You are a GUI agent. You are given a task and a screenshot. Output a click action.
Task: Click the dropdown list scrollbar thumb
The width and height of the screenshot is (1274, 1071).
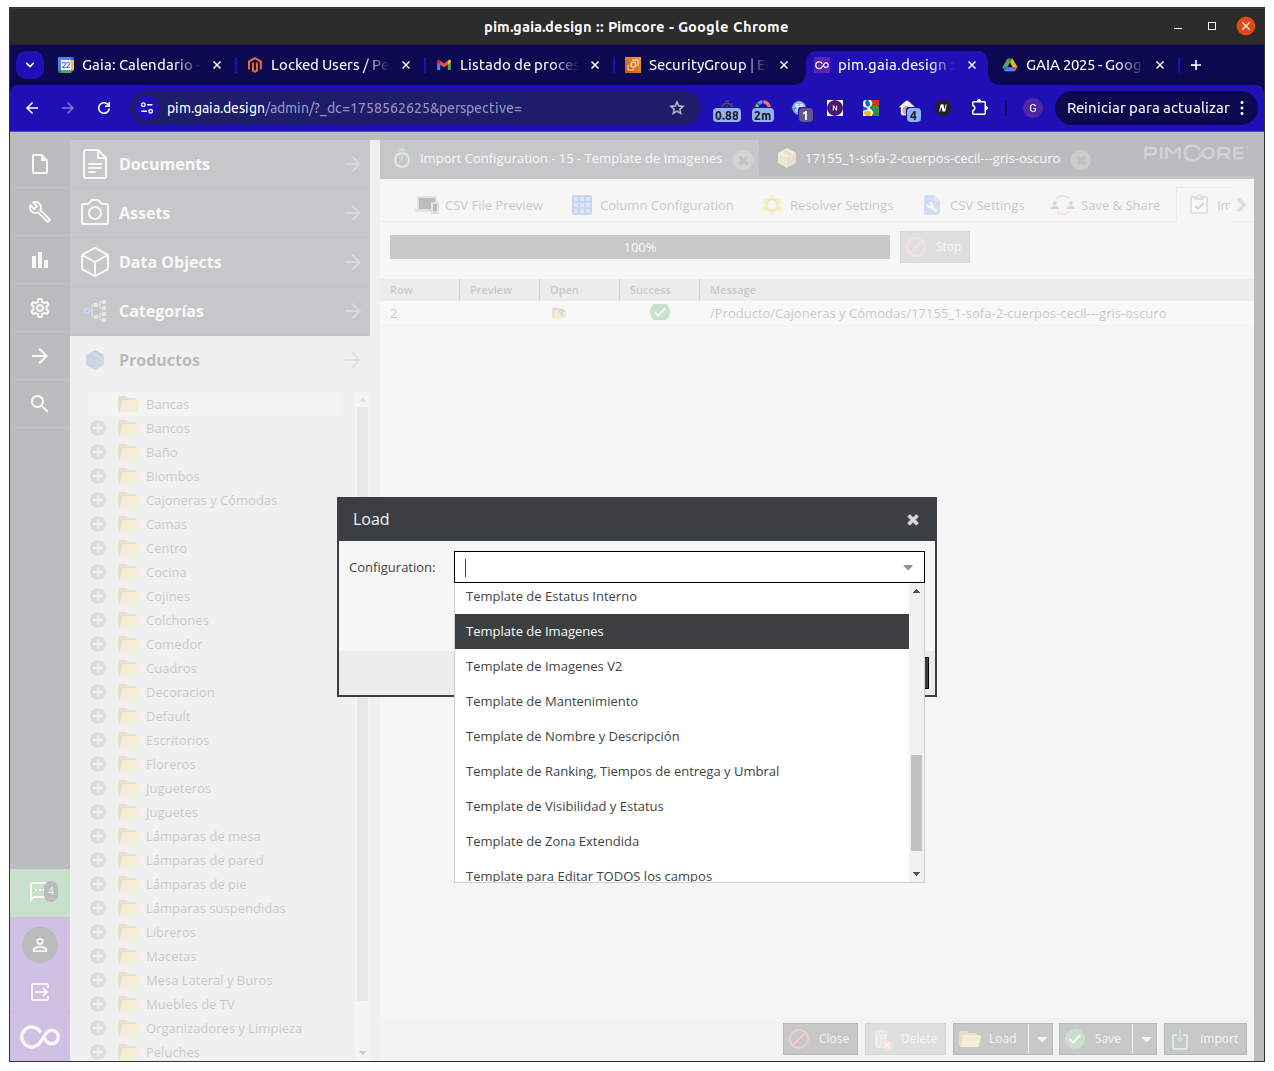click(x=916, y=802)
